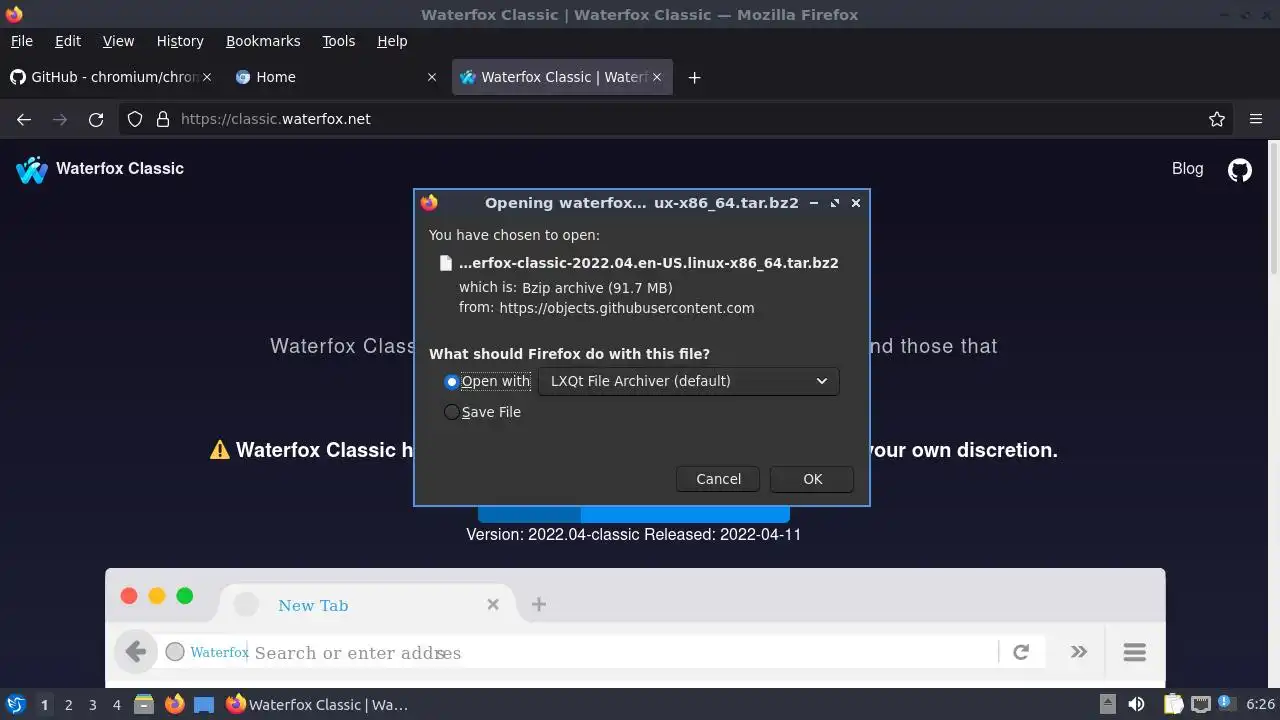Show tracking protection shield info
1280x720 pixels.
point(135,119)
